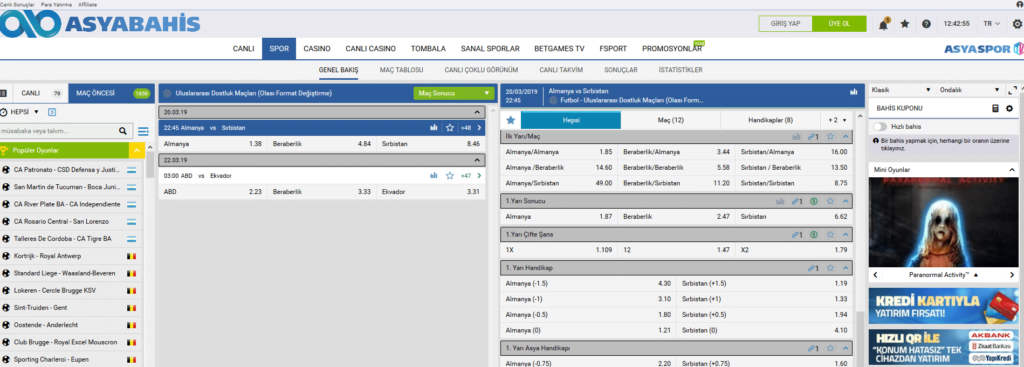This screenshot has height=367, width=1024.
Task: Select Almanya/Almanya odds 1.85
Action: click(559, 152)
